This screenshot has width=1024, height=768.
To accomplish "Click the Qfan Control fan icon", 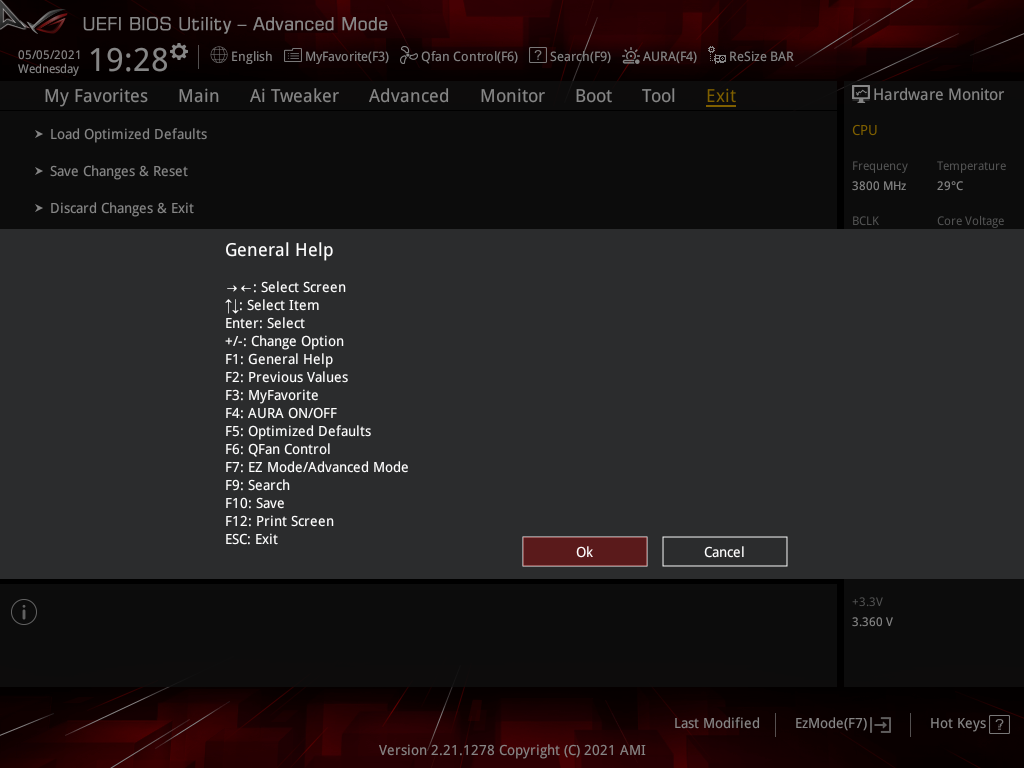I will [x=408, y=56].
